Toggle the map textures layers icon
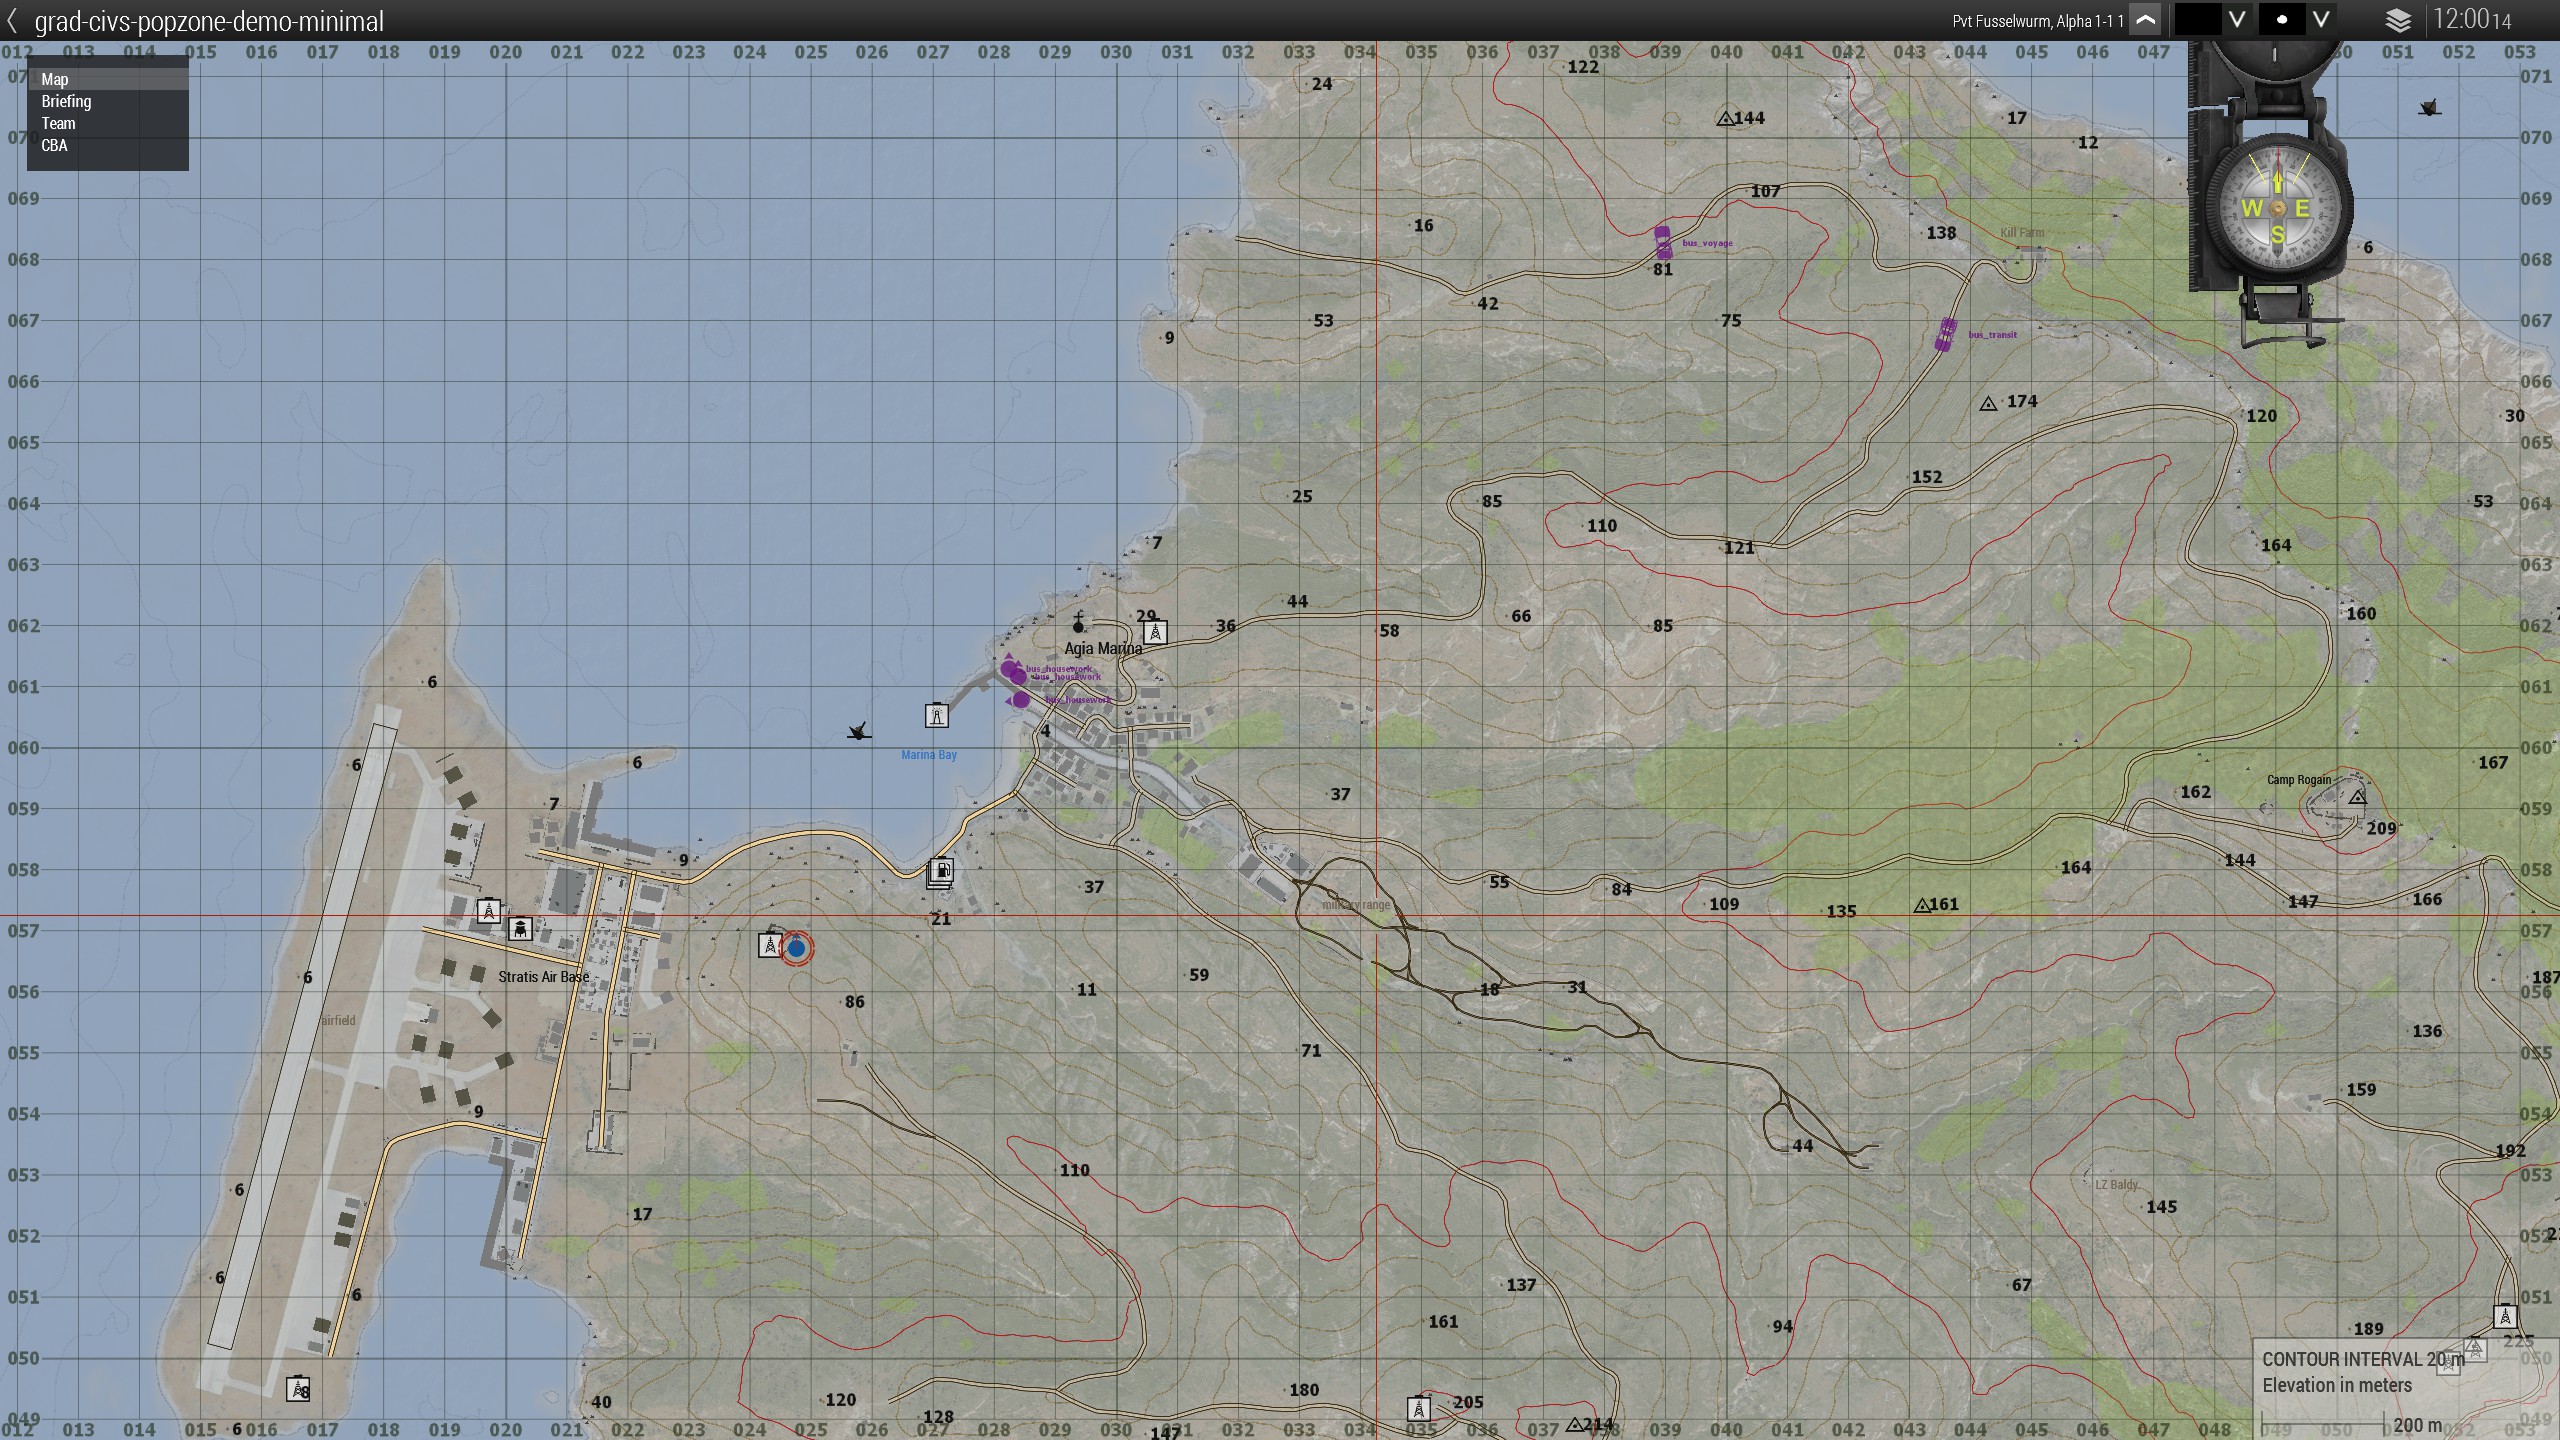Viewport: 2560px width, 1440px height. [x=2398, y=20]
